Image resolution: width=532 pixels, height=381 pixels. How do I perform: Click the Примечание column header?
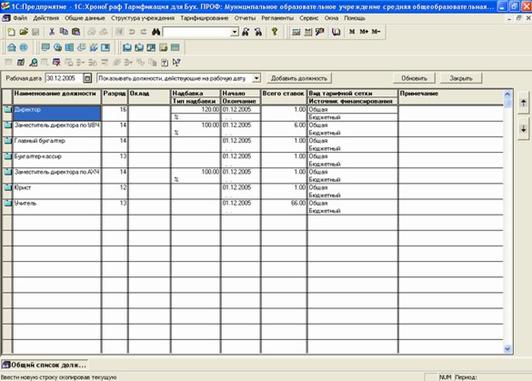point(451,97)
